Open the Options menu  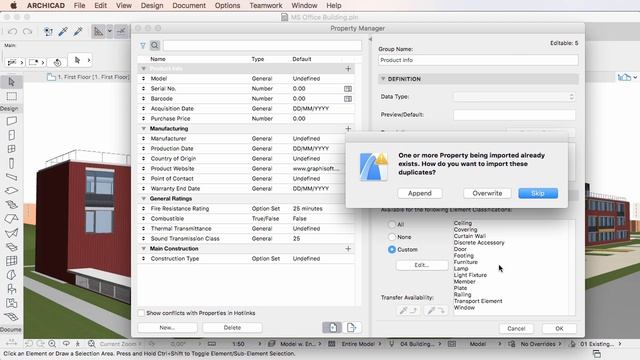pos(227,5)
